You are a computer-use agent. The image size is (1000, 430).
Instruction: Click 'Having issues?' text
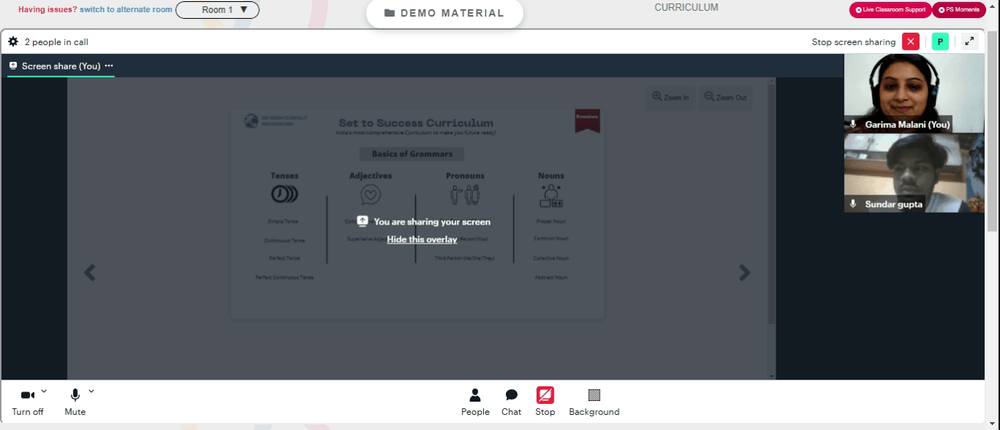(48, 10)
